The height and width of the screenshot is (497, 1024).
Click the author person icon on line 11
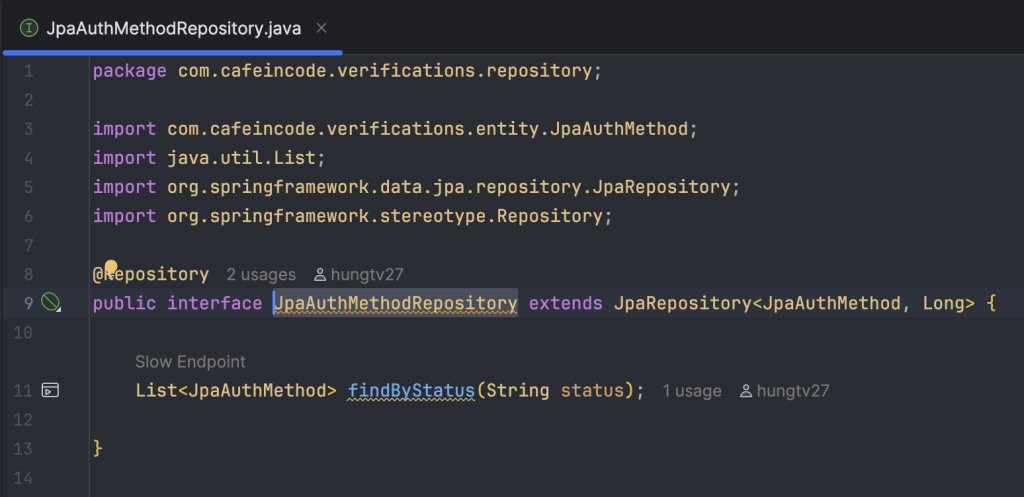746,391
